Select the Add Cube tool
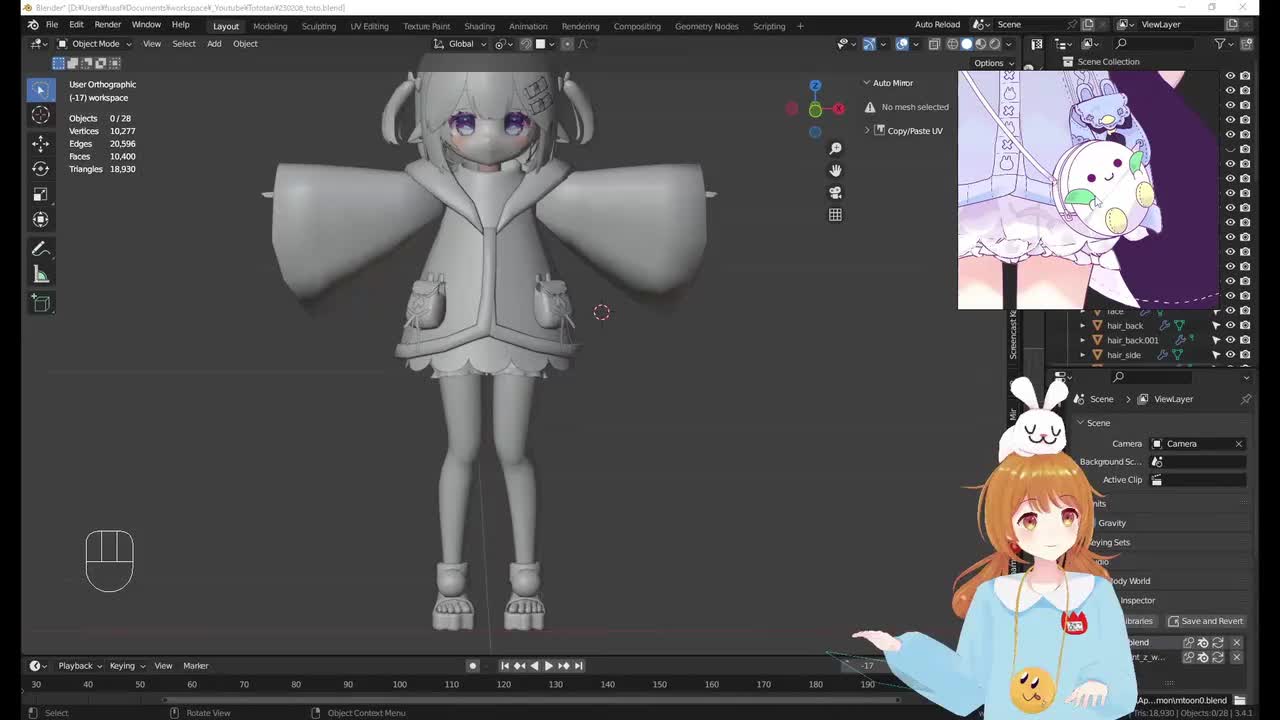The image size is (1280, 720). [41, 303]
